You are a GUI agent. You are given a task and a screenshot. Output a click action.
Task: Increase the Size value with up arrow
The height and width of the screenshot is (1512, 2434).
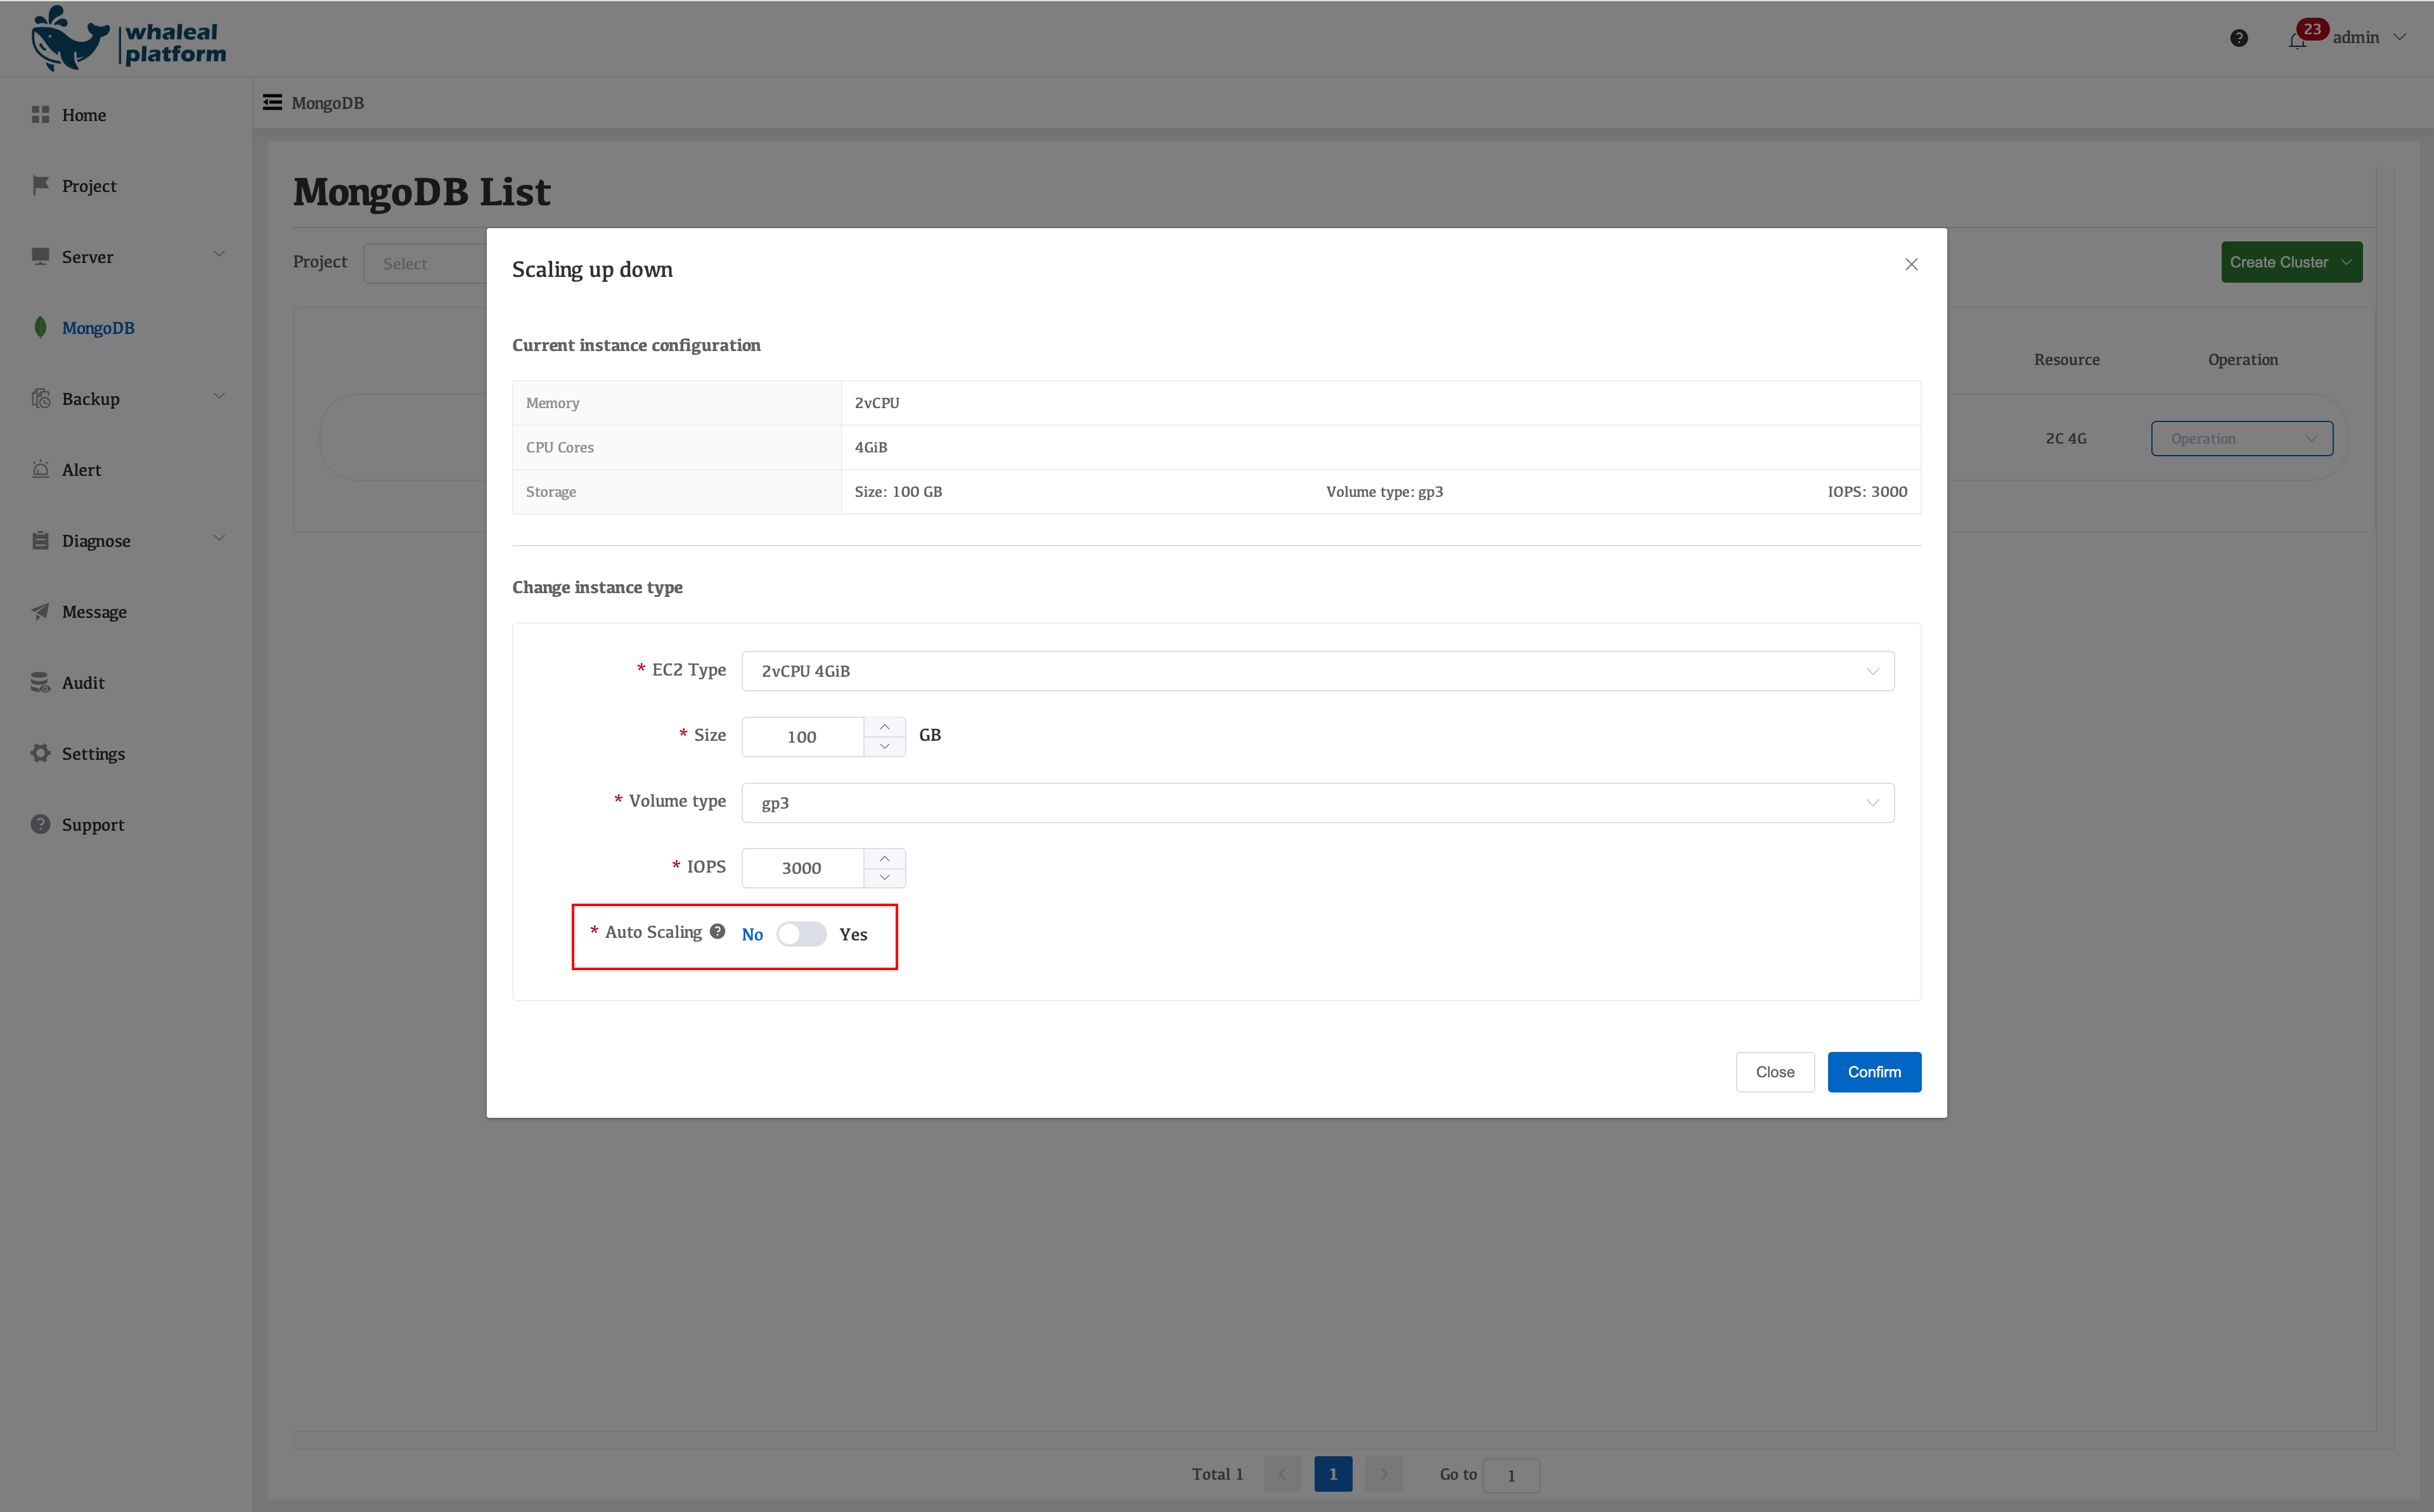884,727
